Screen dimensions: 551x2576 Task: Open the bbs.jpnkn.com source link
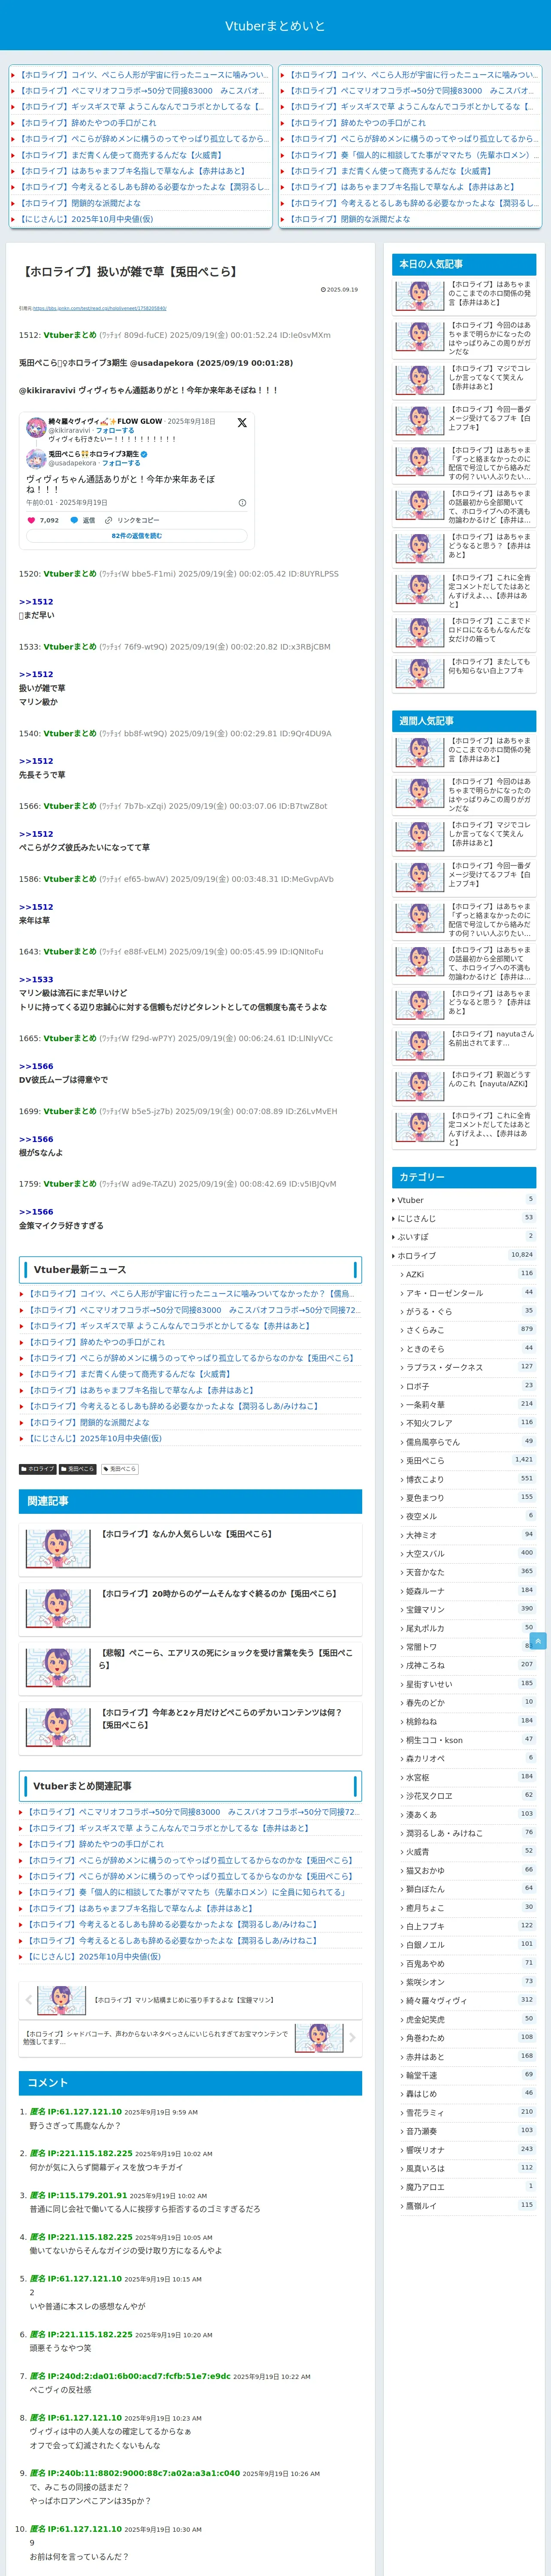point(99,308)
